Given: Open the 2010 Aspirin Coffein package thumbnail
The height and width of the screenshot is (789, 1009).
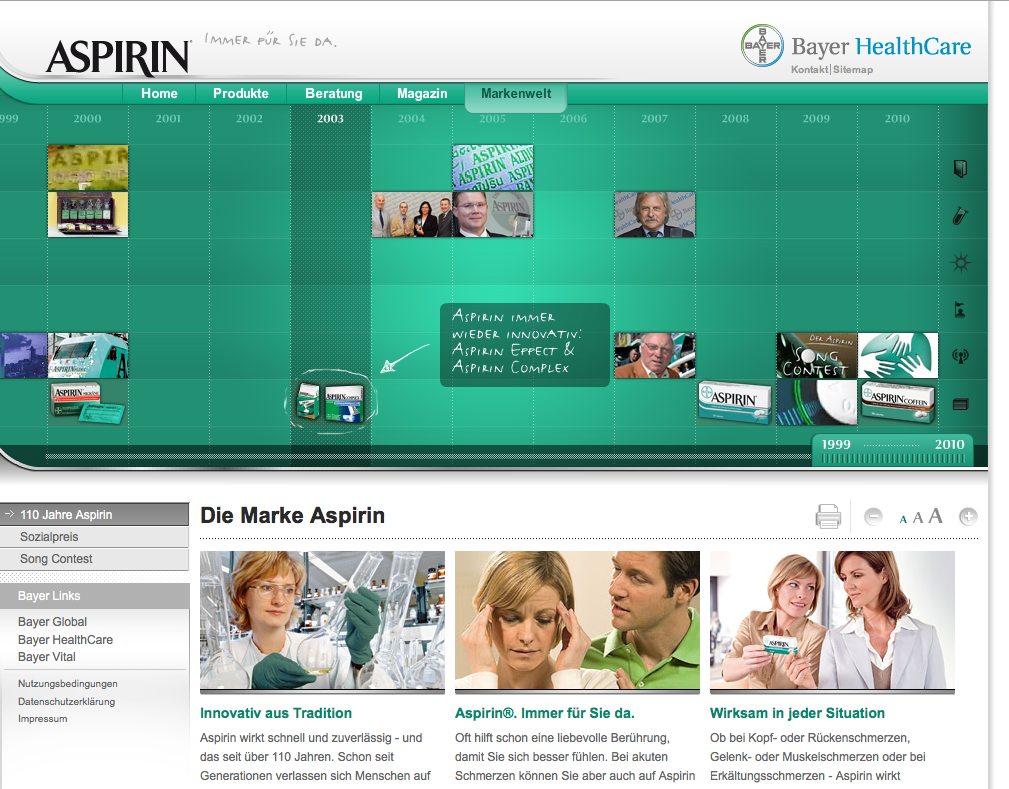Looking at the screenshot, I should [898, 402].
